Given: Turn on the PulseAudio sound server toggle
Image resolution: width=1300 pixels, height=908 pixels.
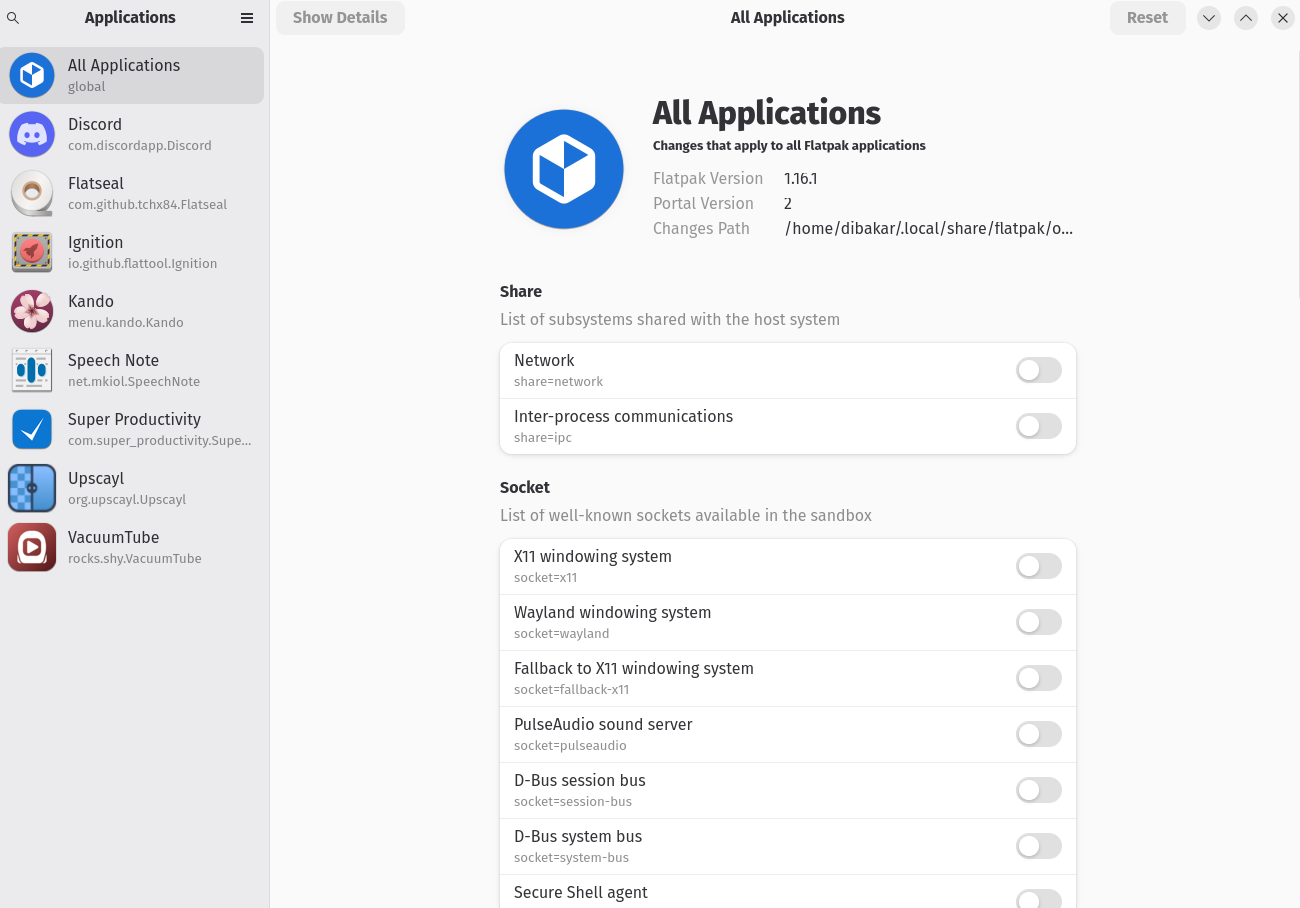Looking at the screenshot, I should coord(1038,734).
